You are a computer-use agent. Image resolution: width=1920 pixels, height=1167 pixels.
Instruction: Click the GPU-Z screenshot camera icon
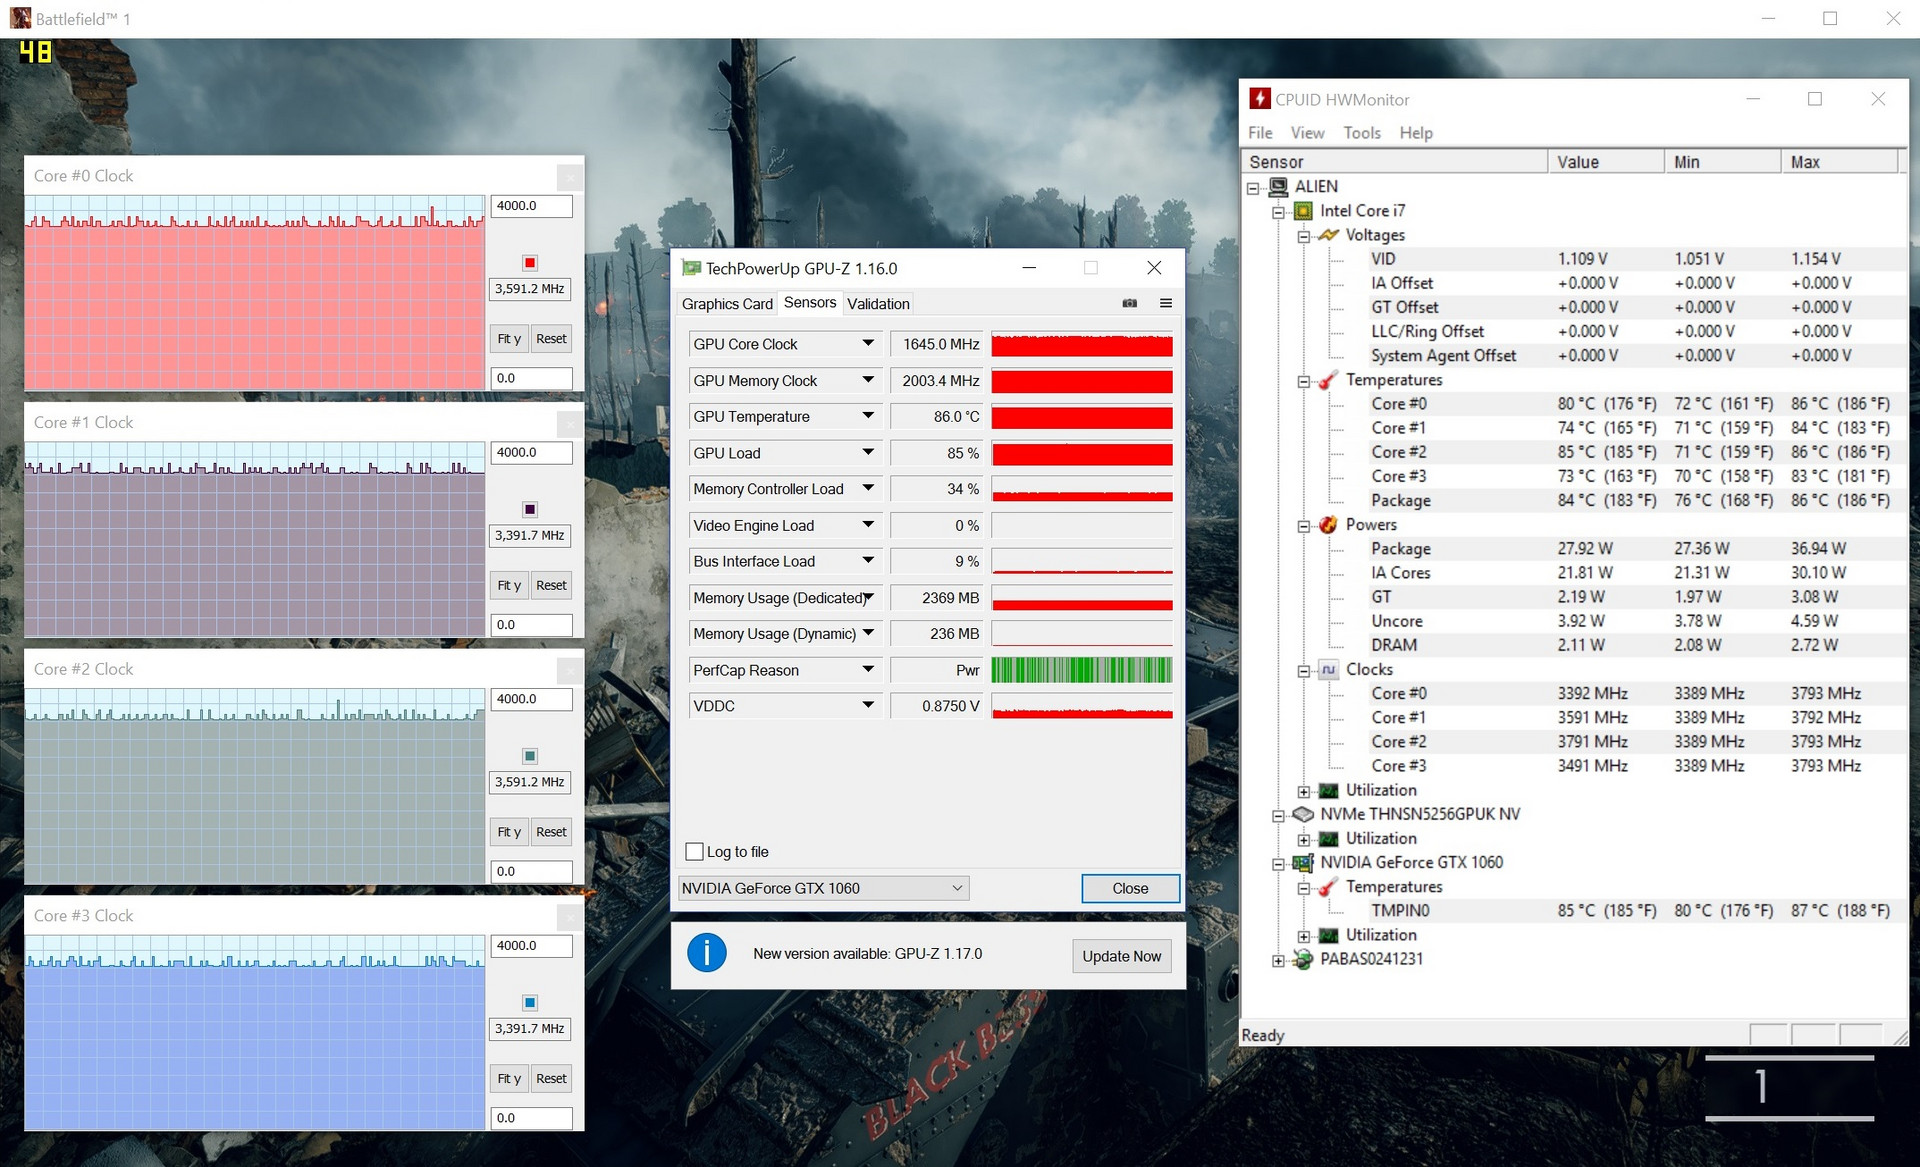tap(1129, 303)
